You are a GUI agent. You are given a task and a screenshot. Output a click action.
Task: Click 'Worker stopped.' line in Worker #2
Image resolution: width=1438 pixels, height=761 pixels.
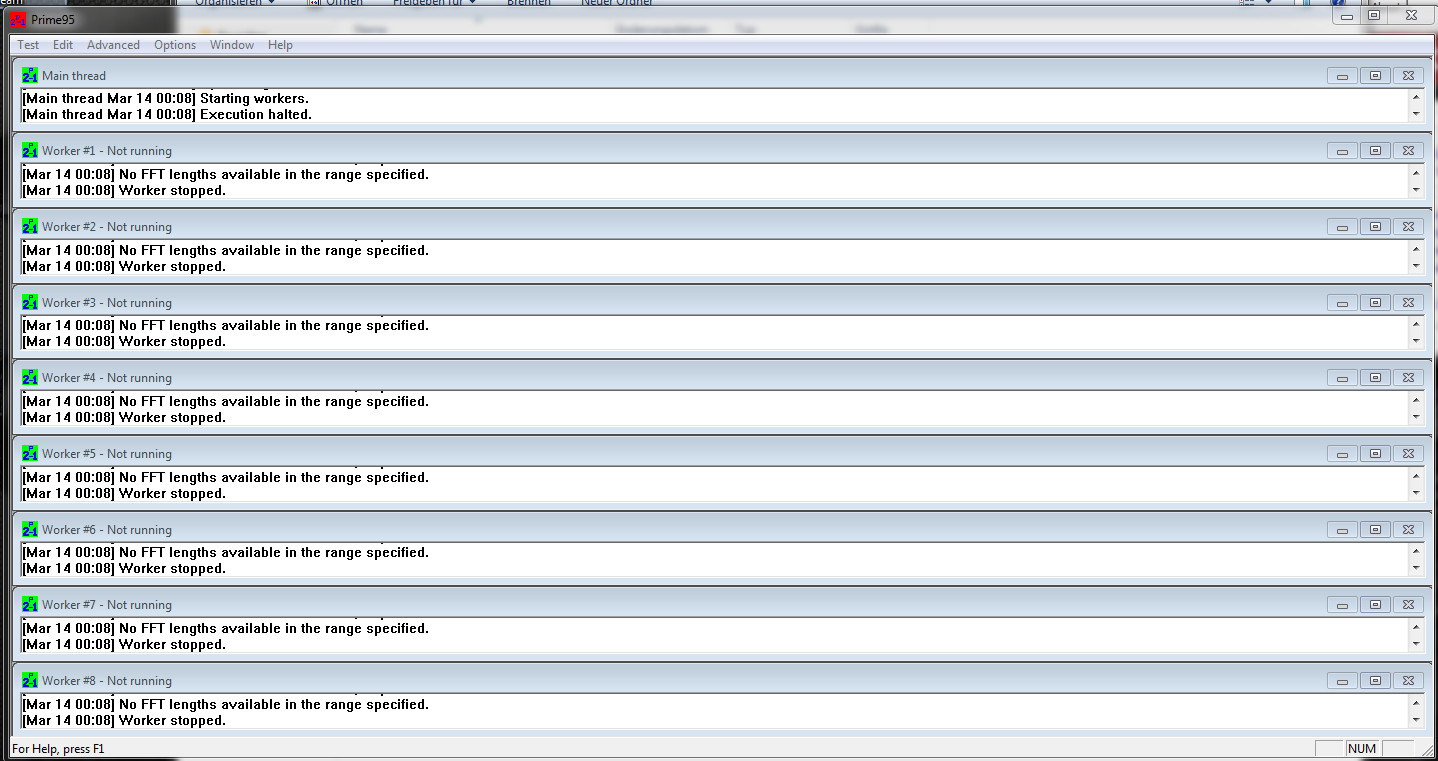[x=124, y=266]
